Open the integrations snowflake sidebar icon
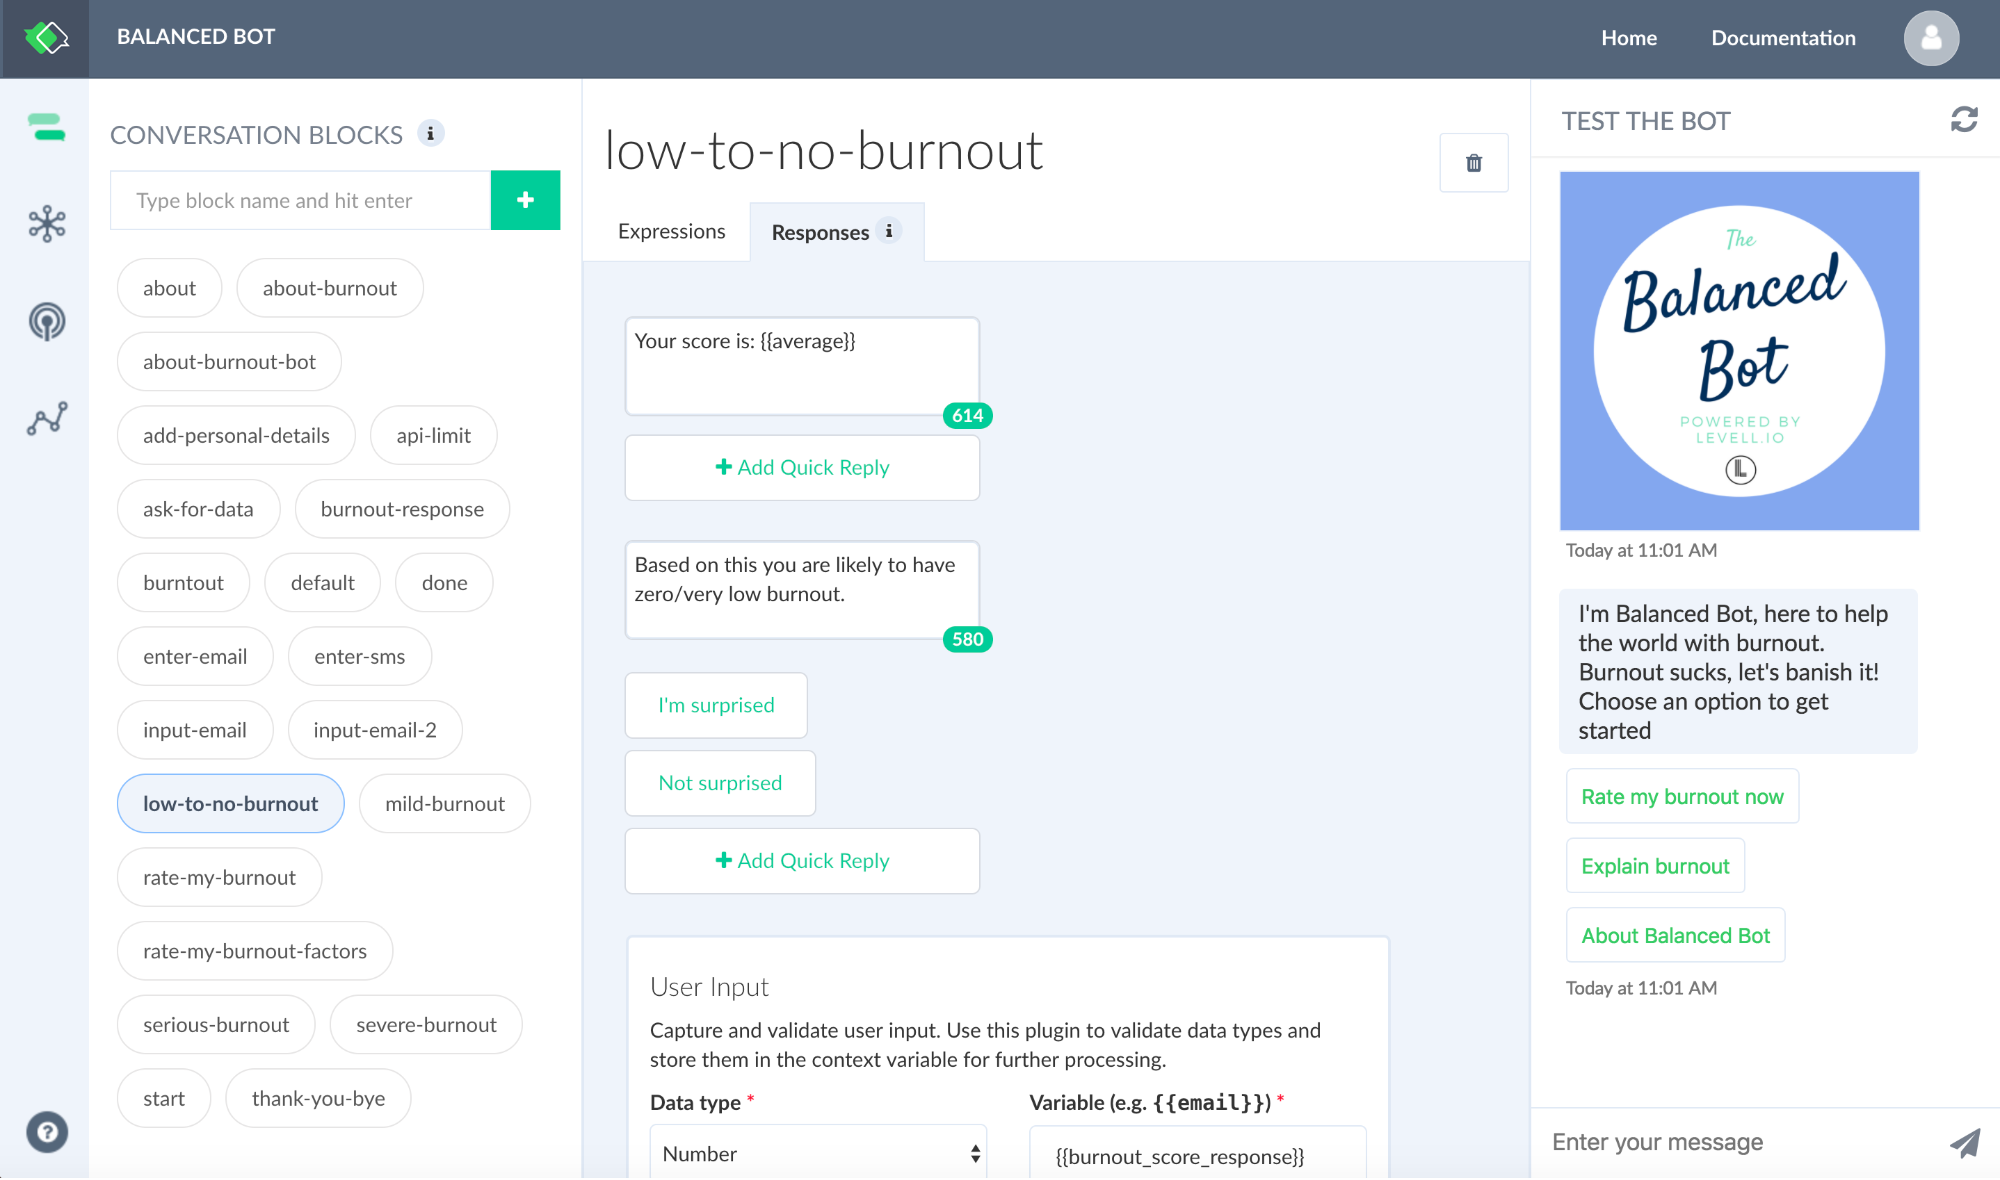2000x1180 pixels. 46,224
